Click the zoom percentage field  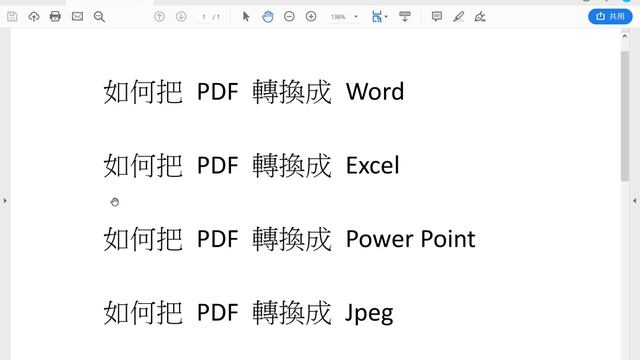pos(338,17)
